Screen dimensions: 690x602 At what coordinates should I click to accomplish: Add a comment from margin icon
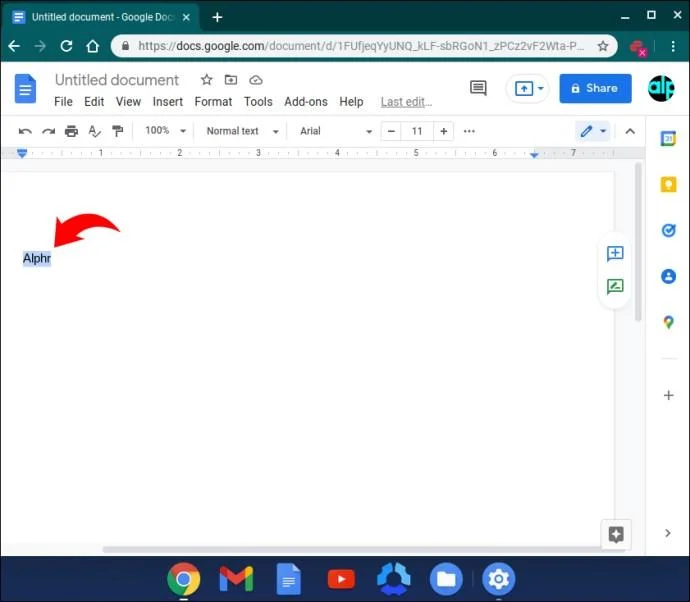click(x=615, y=253)
